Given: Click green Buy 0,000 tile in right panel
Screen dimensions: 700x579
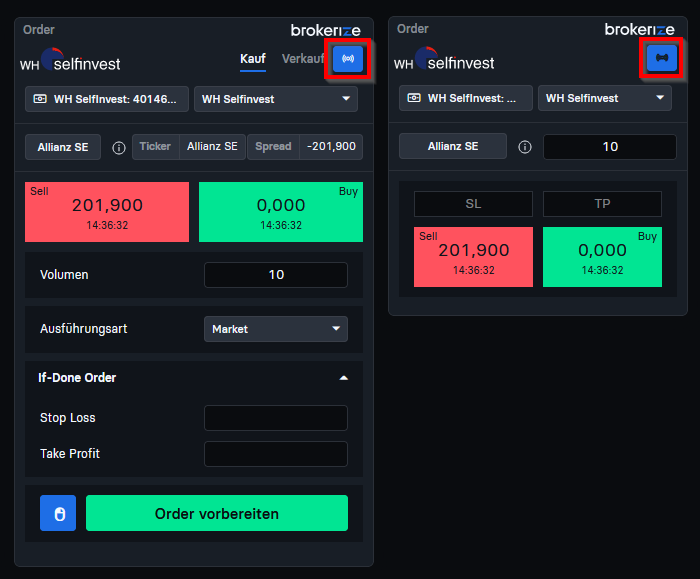Looking at the screenshot, I should [602, 257].
